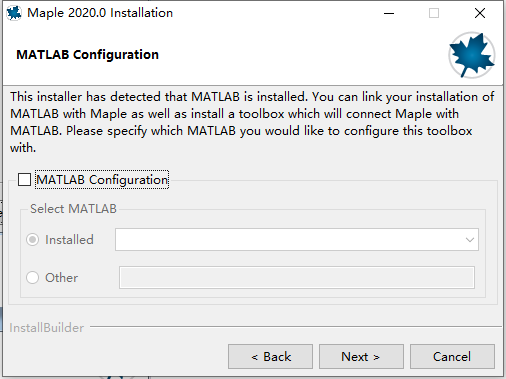Cancel the Maple installation
Viewport: 506px width, 379px height.
[x=452, y=357]
